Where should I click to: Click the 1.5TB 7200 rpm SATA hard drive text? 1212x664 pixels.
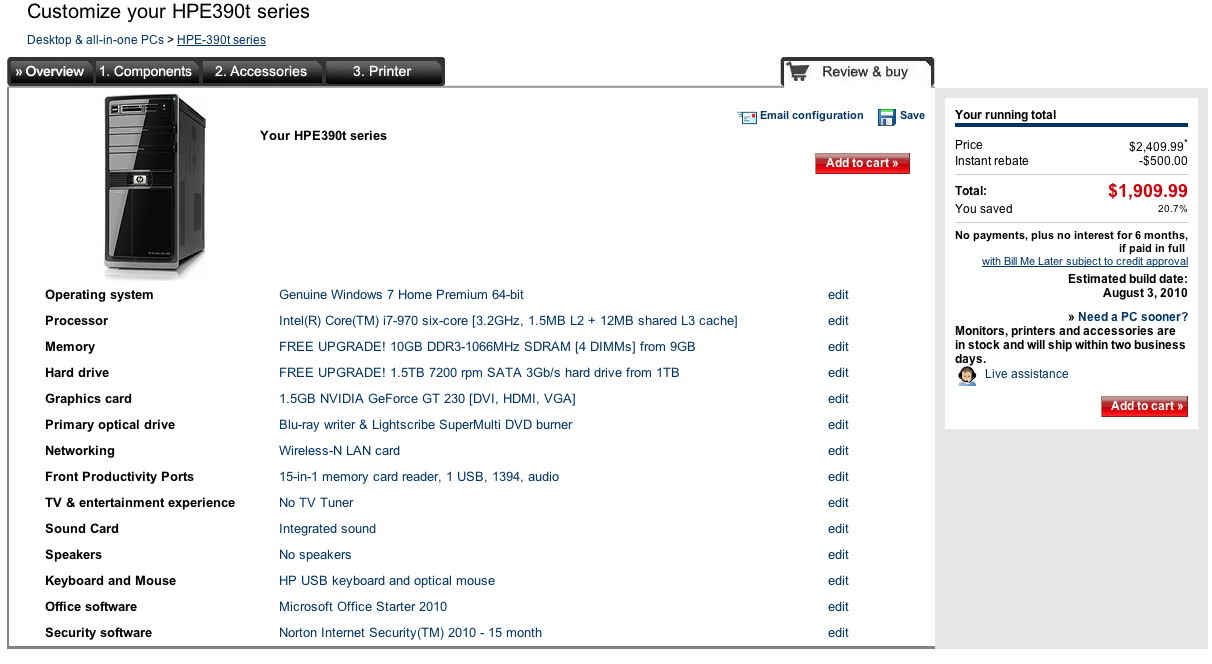coord(479,373)
